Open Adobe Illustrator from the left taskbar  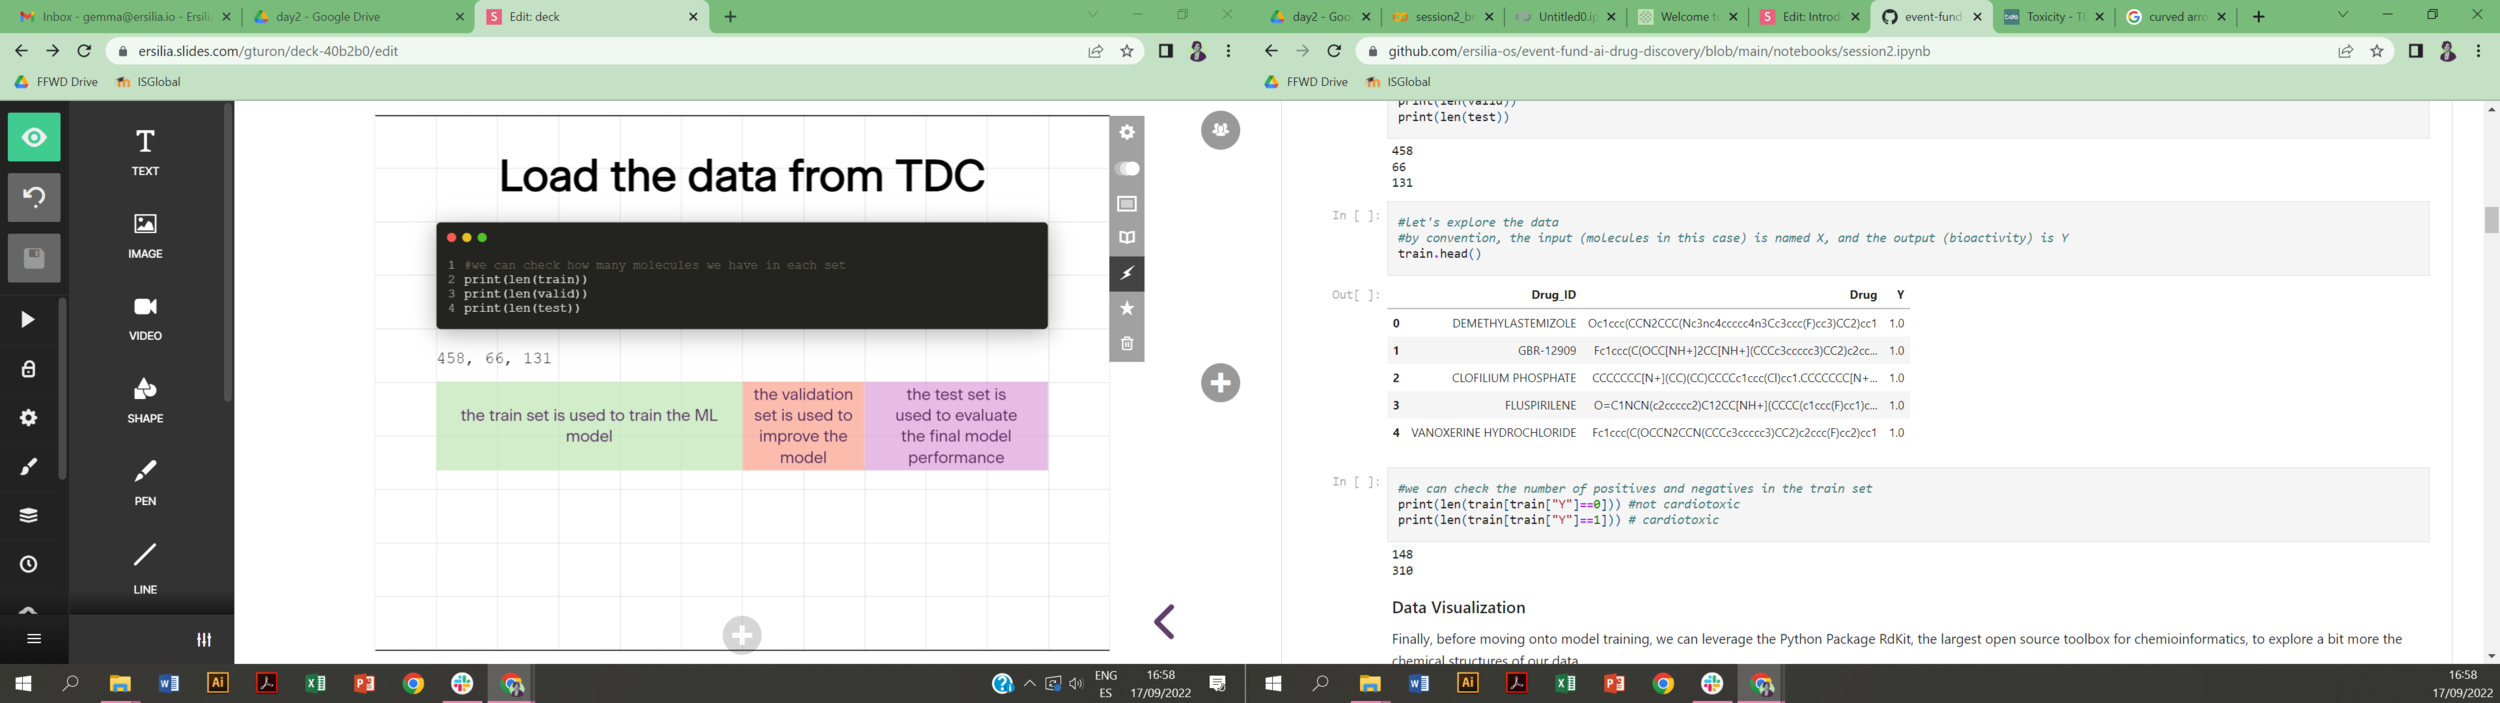pyautogui.click(x=217, y=683)
